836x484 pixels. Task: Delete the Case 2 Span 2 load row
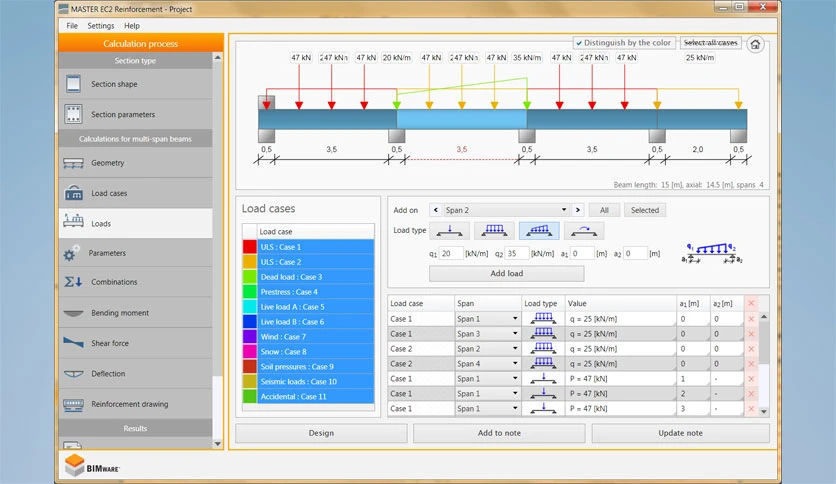coord(751,349)
